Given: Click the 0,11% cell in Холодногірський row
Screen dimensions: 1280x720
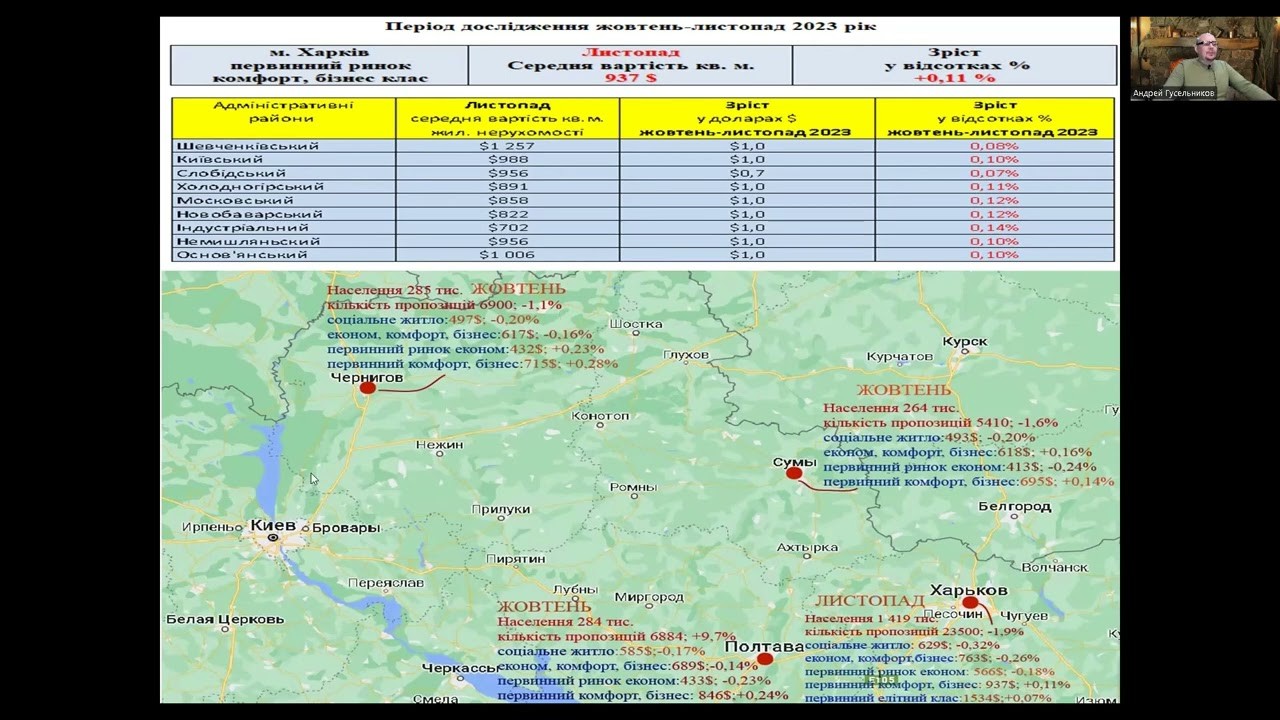Looking at the screenshot, I should pos(994,187).
